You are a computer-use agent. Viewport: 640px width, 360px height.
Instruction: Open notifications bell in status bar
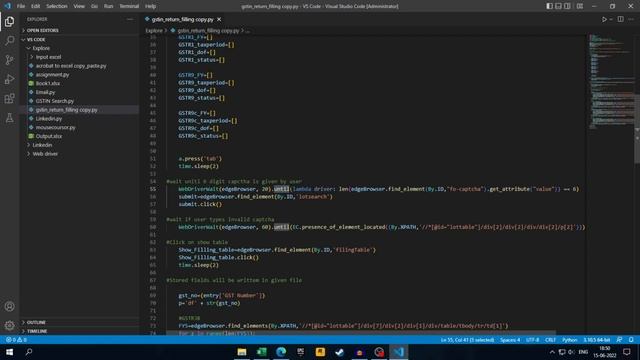[x=631, y=340]
